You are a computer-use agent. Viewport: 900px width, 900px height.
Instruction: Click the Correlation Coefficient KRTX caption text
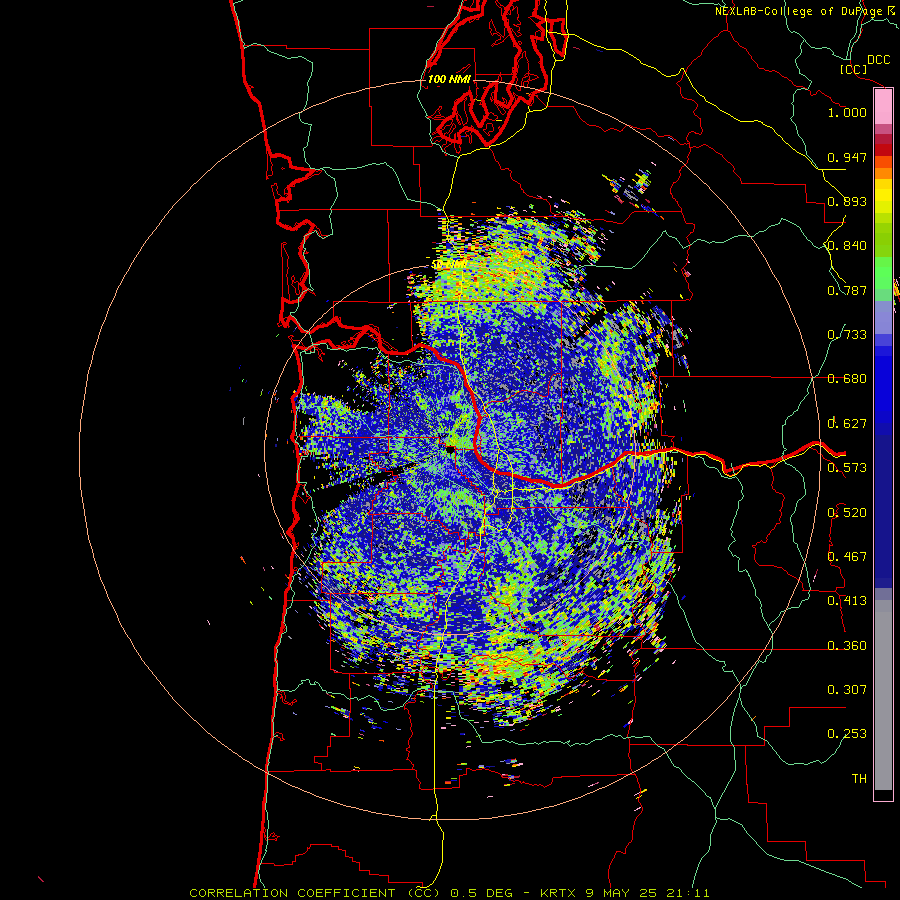click(449, 893)
